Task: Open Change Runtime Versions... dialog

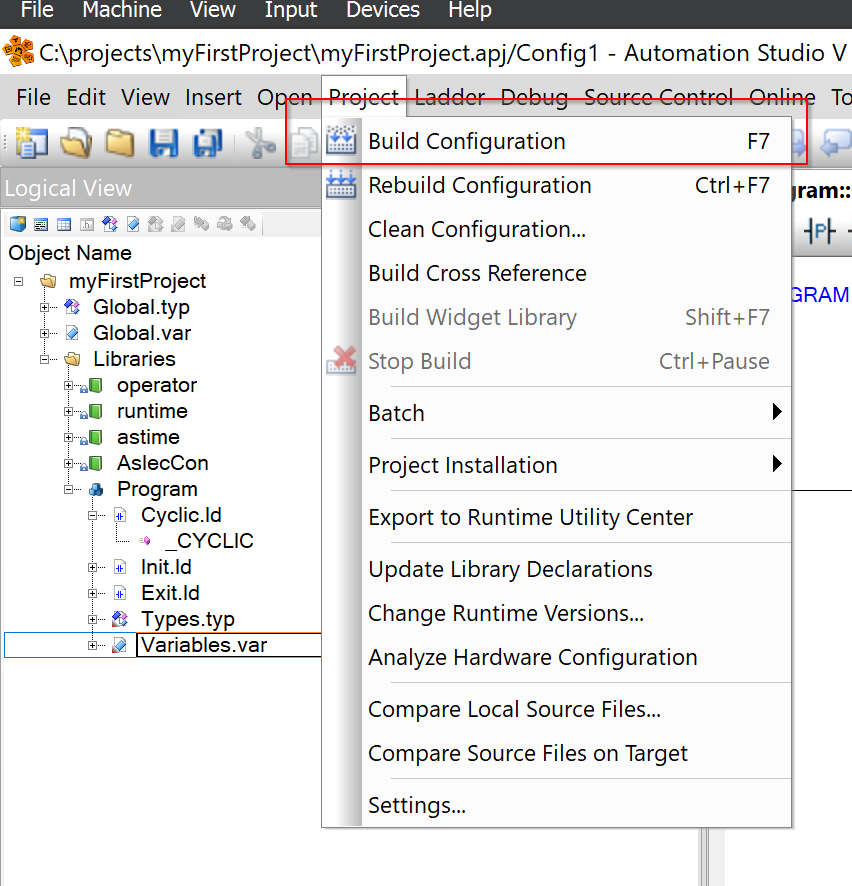Action: (x=557, y=613)
